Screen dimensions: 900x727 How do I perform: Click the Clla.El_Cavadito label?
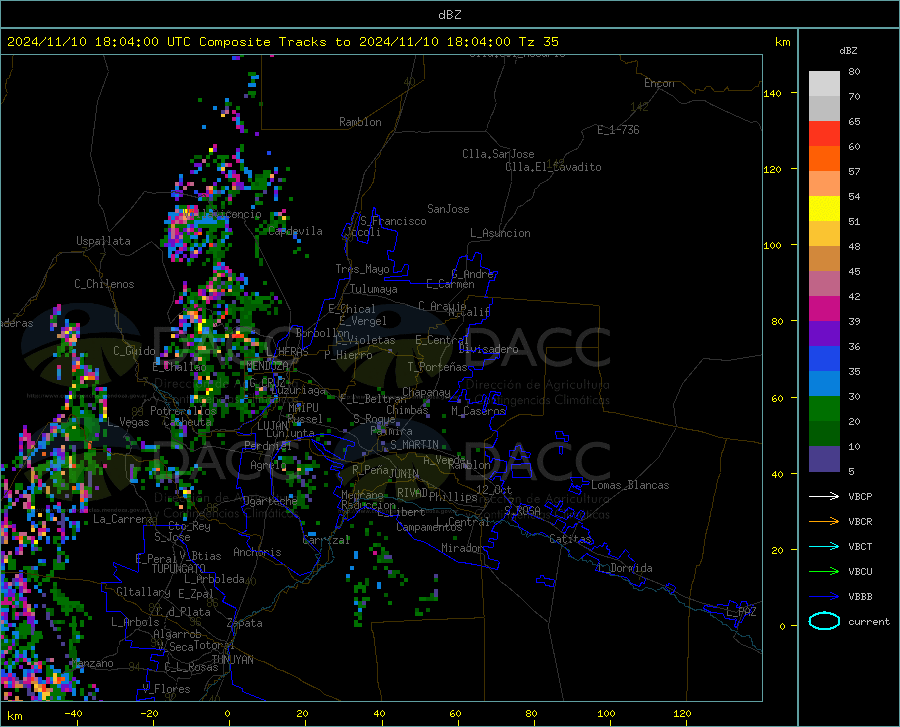[553, 167]
